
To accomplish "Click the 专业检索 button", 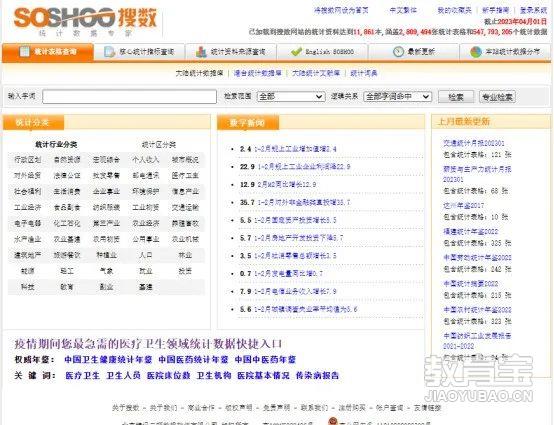I will pyautogui.click(x=497, y=97).
